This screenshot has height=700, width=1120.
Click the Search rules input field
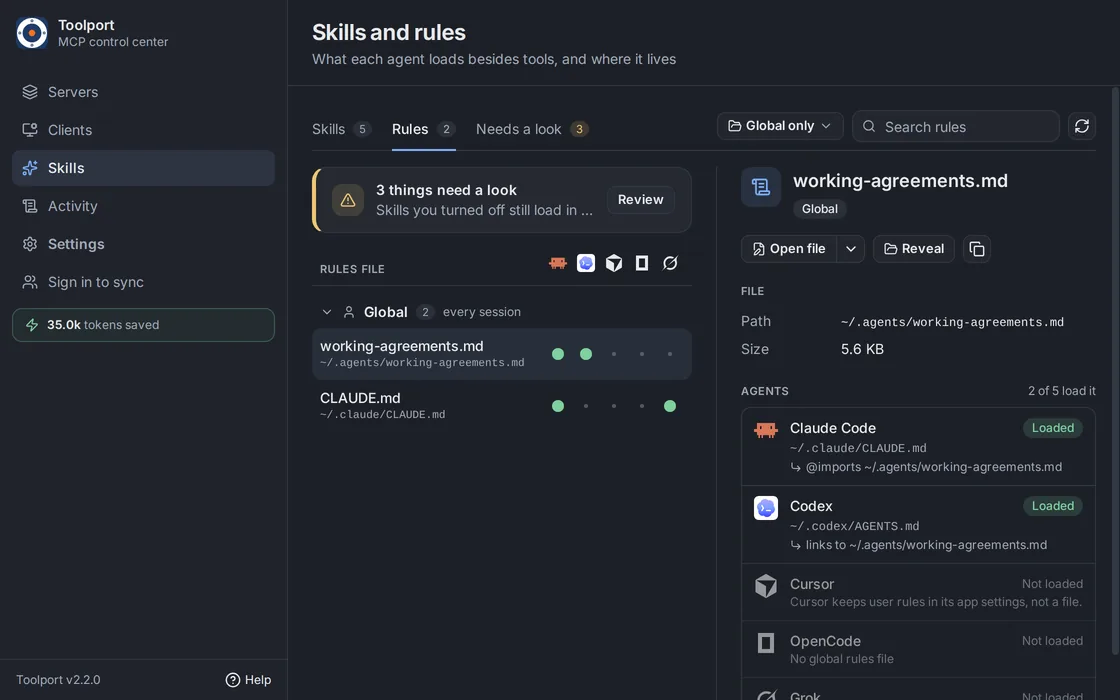[956, 126]
